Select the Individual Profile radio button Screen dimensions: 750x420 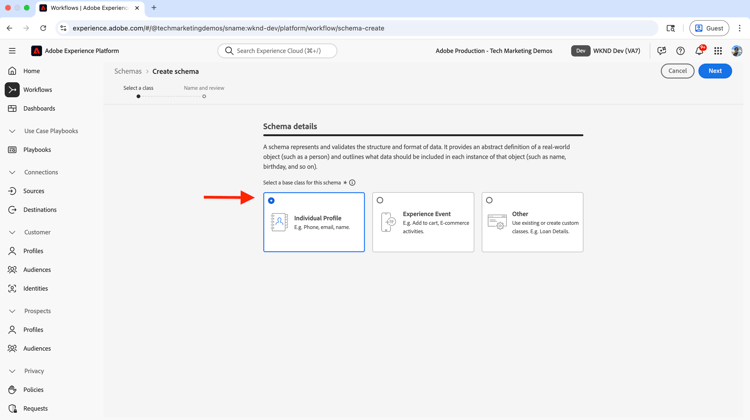(x=271, y=200)
